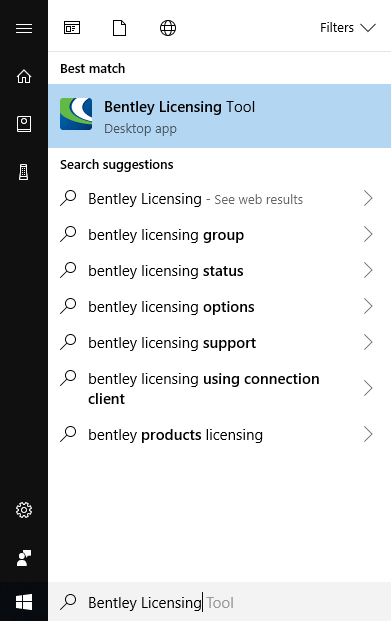Go to Home in the search sidebar
391x621 pixels.
pos(24,76)
